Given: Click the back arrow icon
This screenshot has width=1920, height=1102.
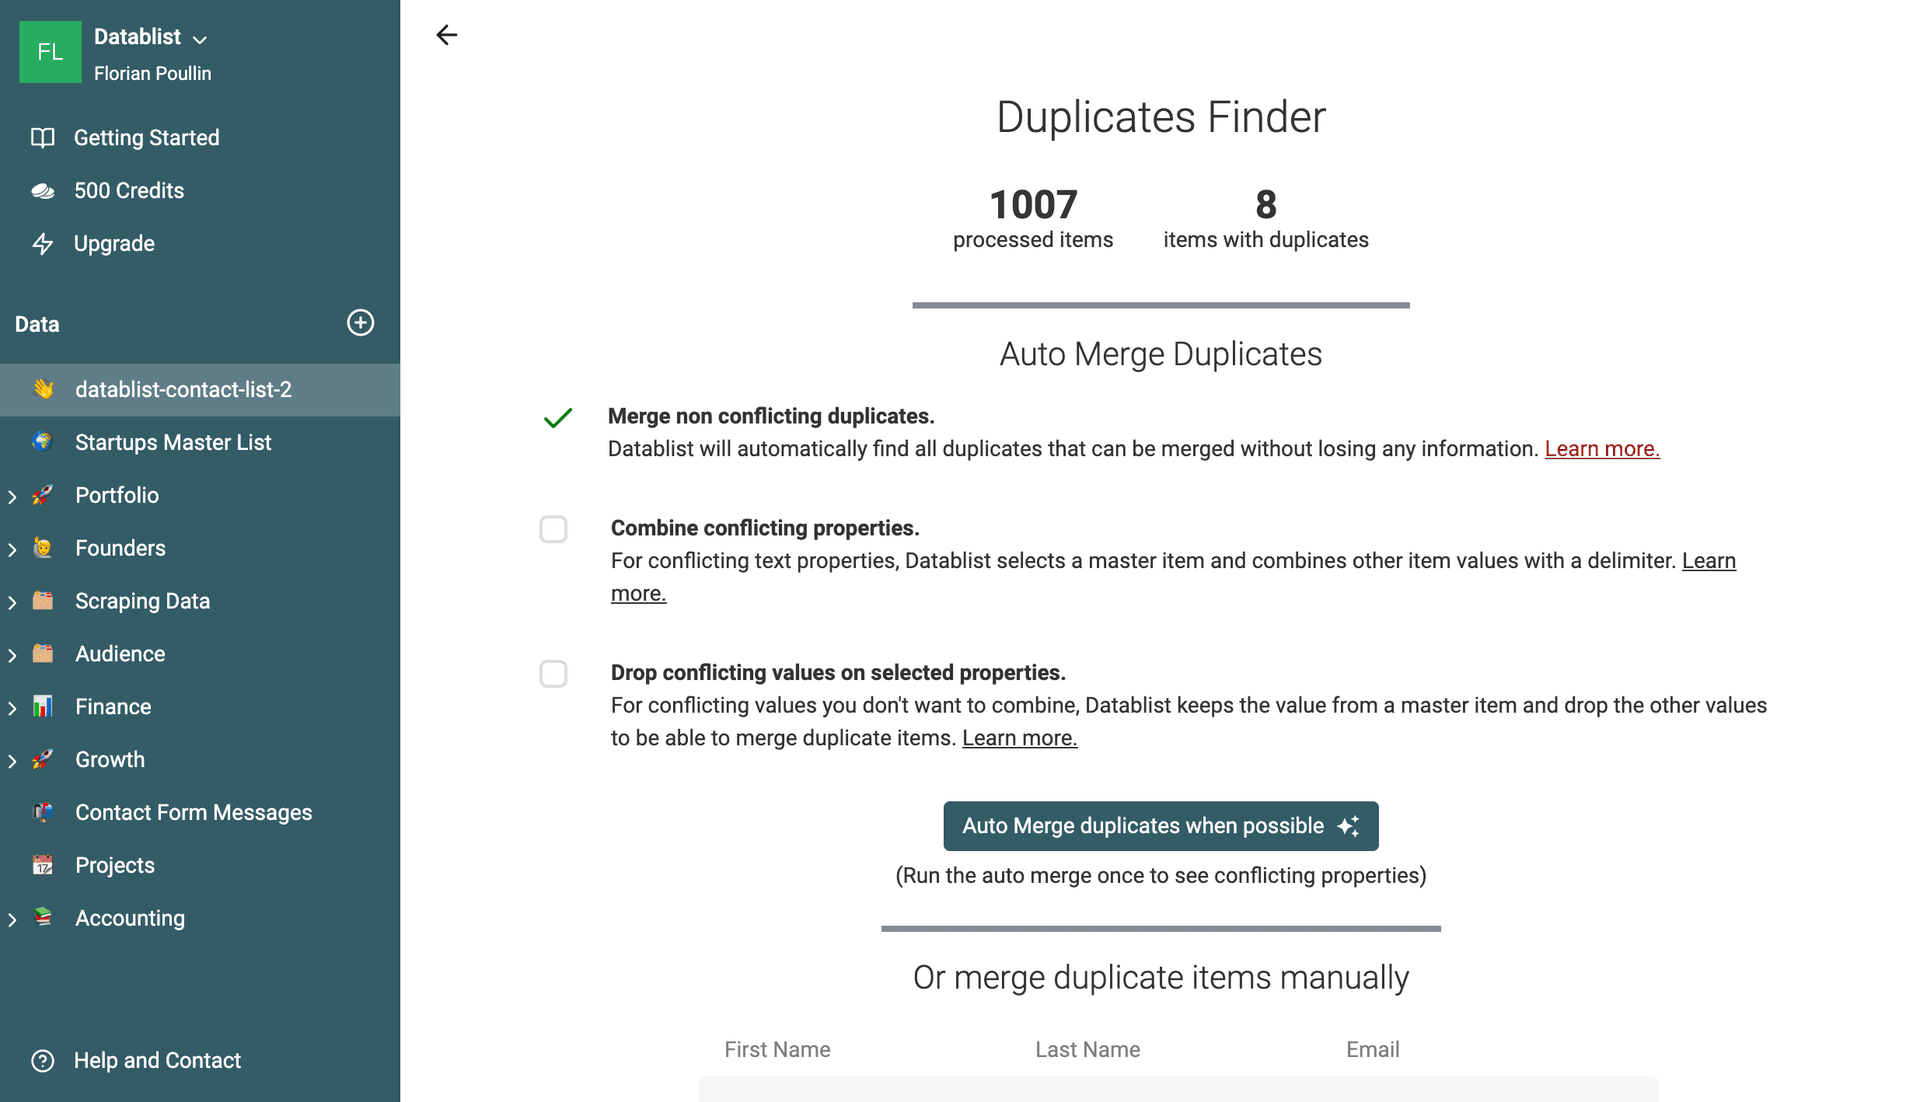Looking at the screenshot, I should (446, 35).
